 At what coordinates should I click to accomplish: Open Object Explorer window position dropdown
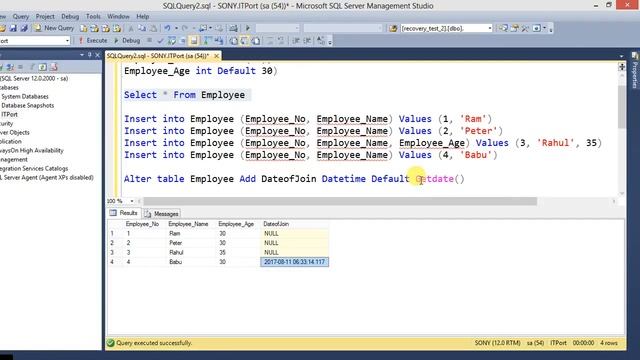pyautogui.click(x=82, y=55)
